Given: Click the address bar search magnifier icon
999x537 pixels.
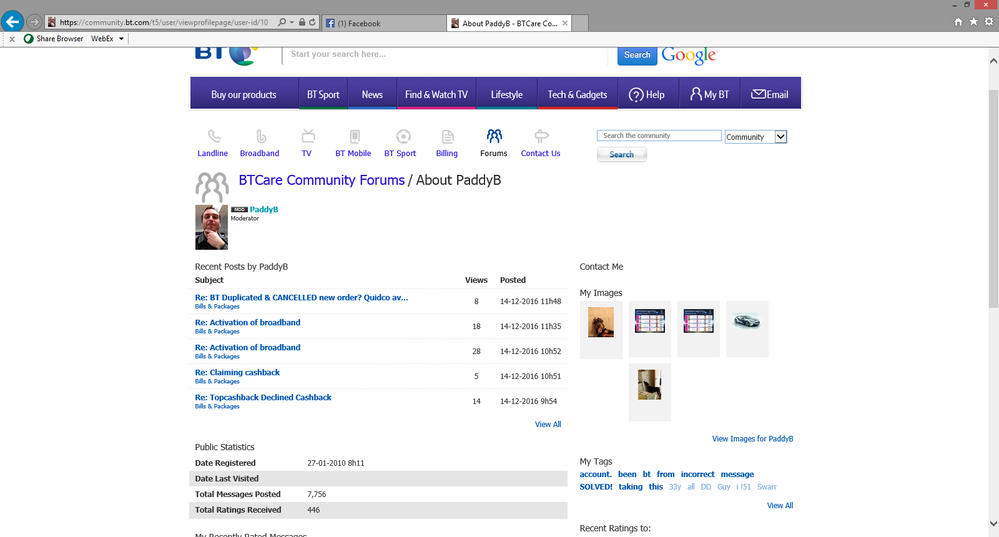Looking at the screenshot, I should pos(282,22).
